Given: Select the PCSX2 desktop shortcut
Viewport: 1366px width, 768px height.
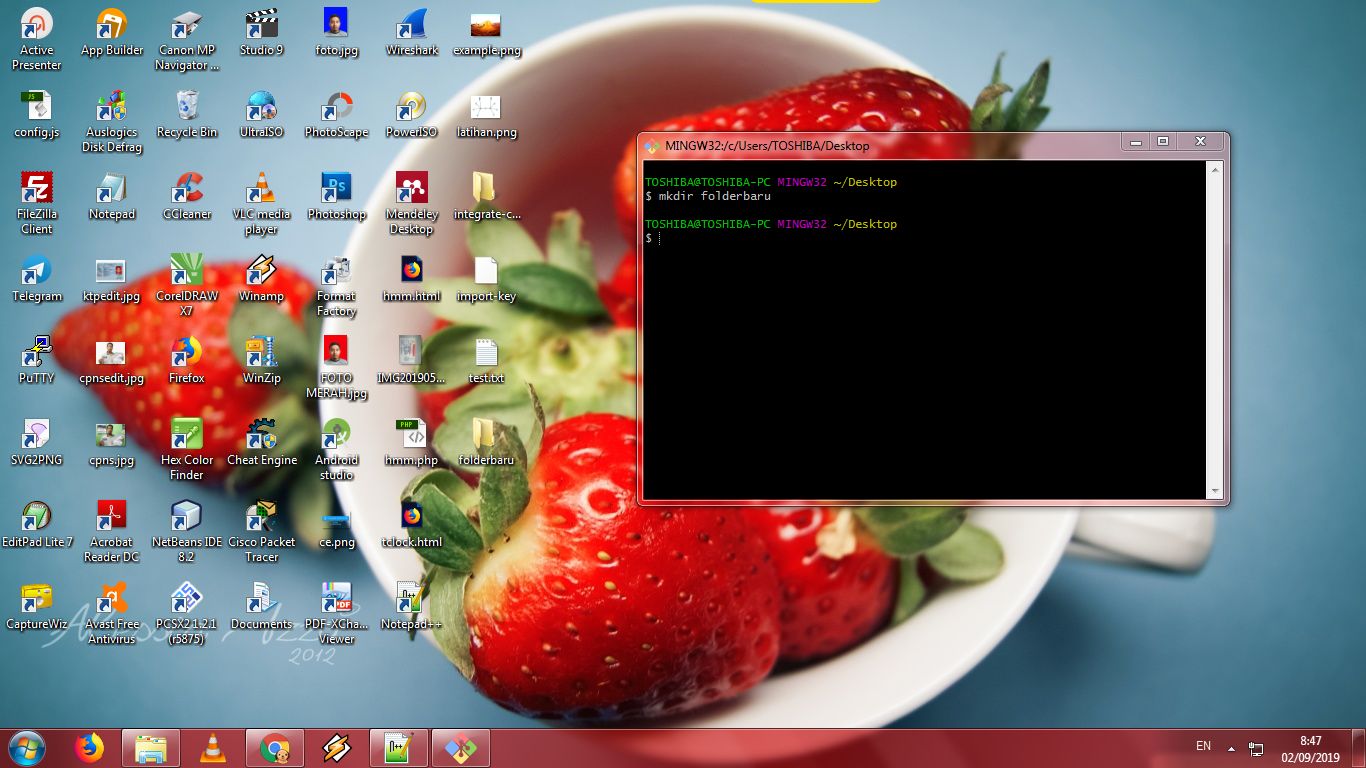Looking at the screenshot, I should pyautogui.click(x=187, y=614).
